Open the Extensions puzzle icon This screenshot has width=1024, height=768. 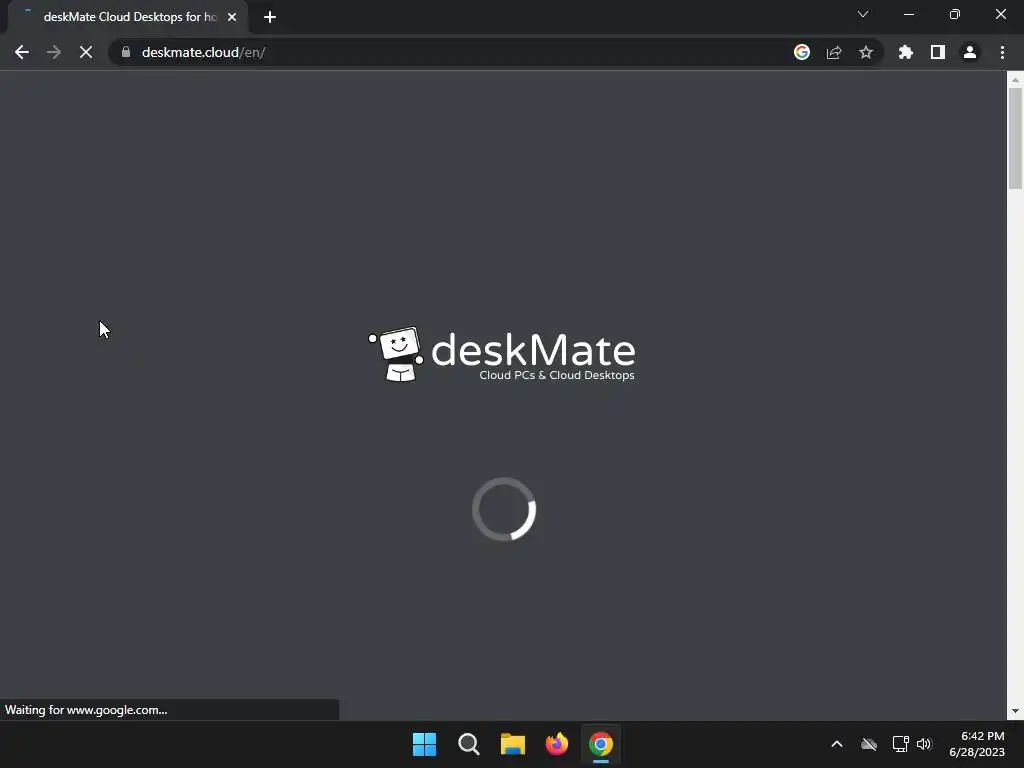pos(906,52)
